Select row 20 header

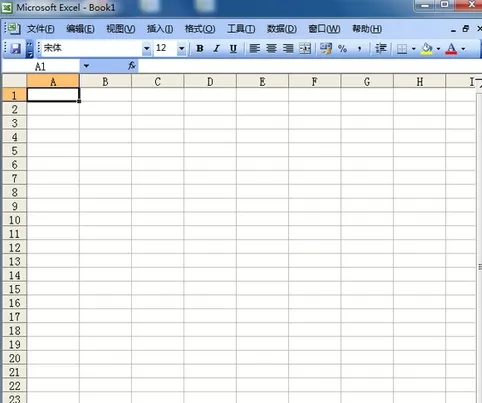coord(14,358)
